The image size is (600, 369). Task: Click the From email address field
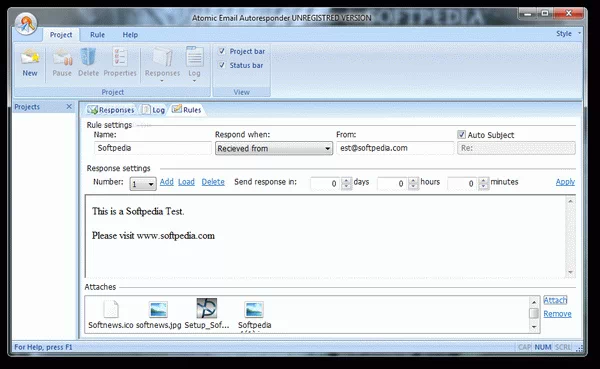395,148
